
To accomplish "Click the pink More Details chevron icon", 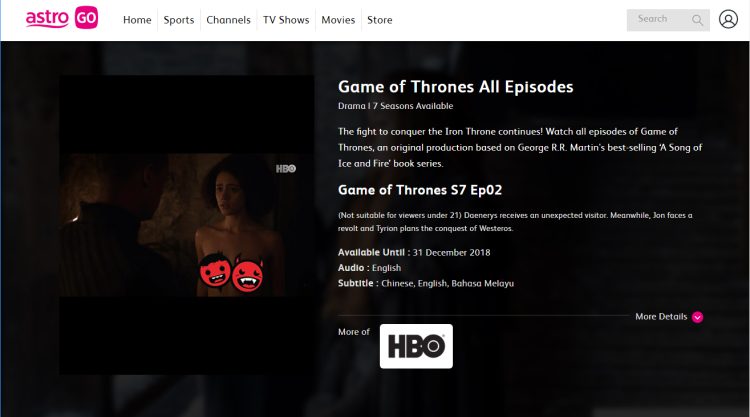I will pyautogui.click(x=697, y=317).
